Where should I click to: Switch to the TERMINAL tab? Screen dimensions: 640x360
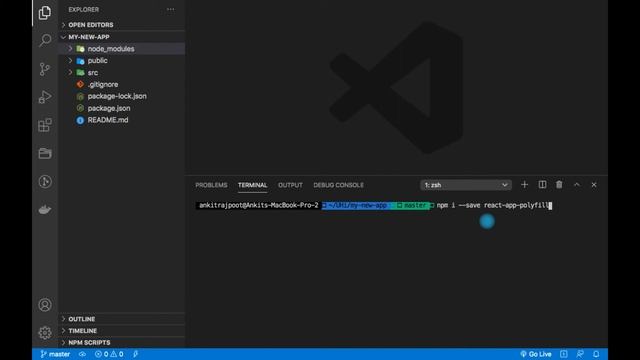253,185
